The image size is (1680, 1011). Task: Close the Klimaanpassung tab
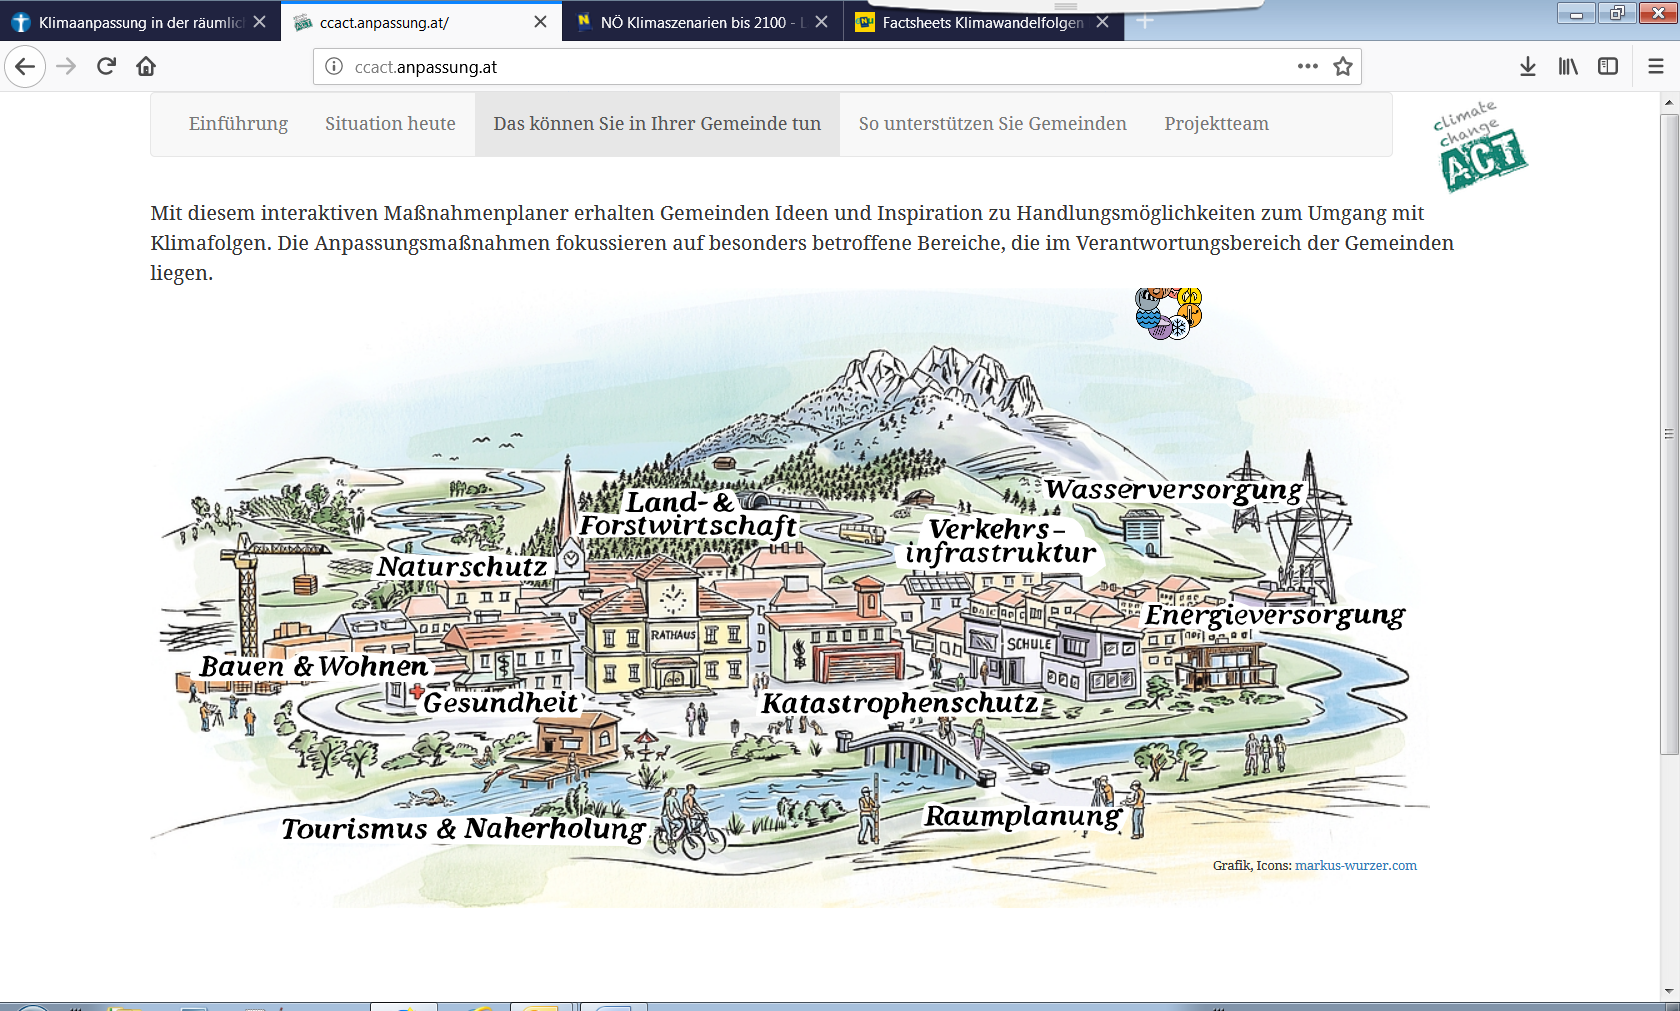(x=260, y=22)
